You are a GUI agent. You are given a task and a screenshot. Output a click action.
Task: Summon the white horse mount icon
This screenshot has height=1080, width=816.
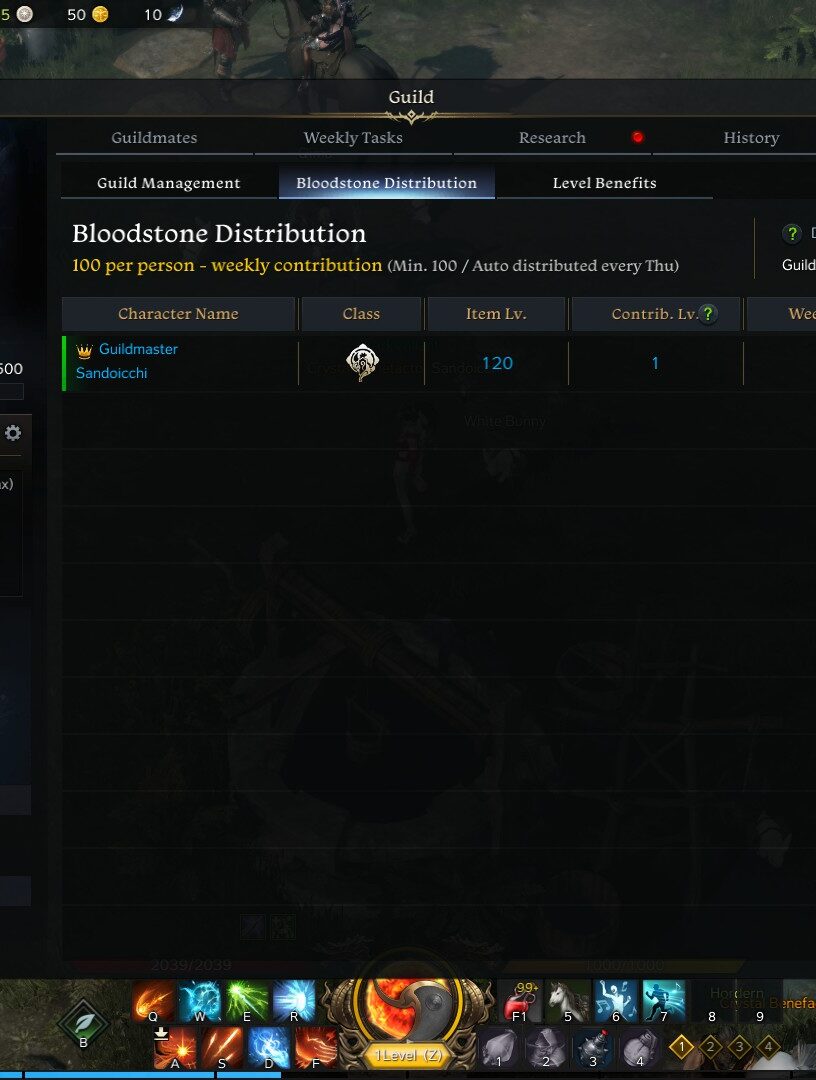569,1001
